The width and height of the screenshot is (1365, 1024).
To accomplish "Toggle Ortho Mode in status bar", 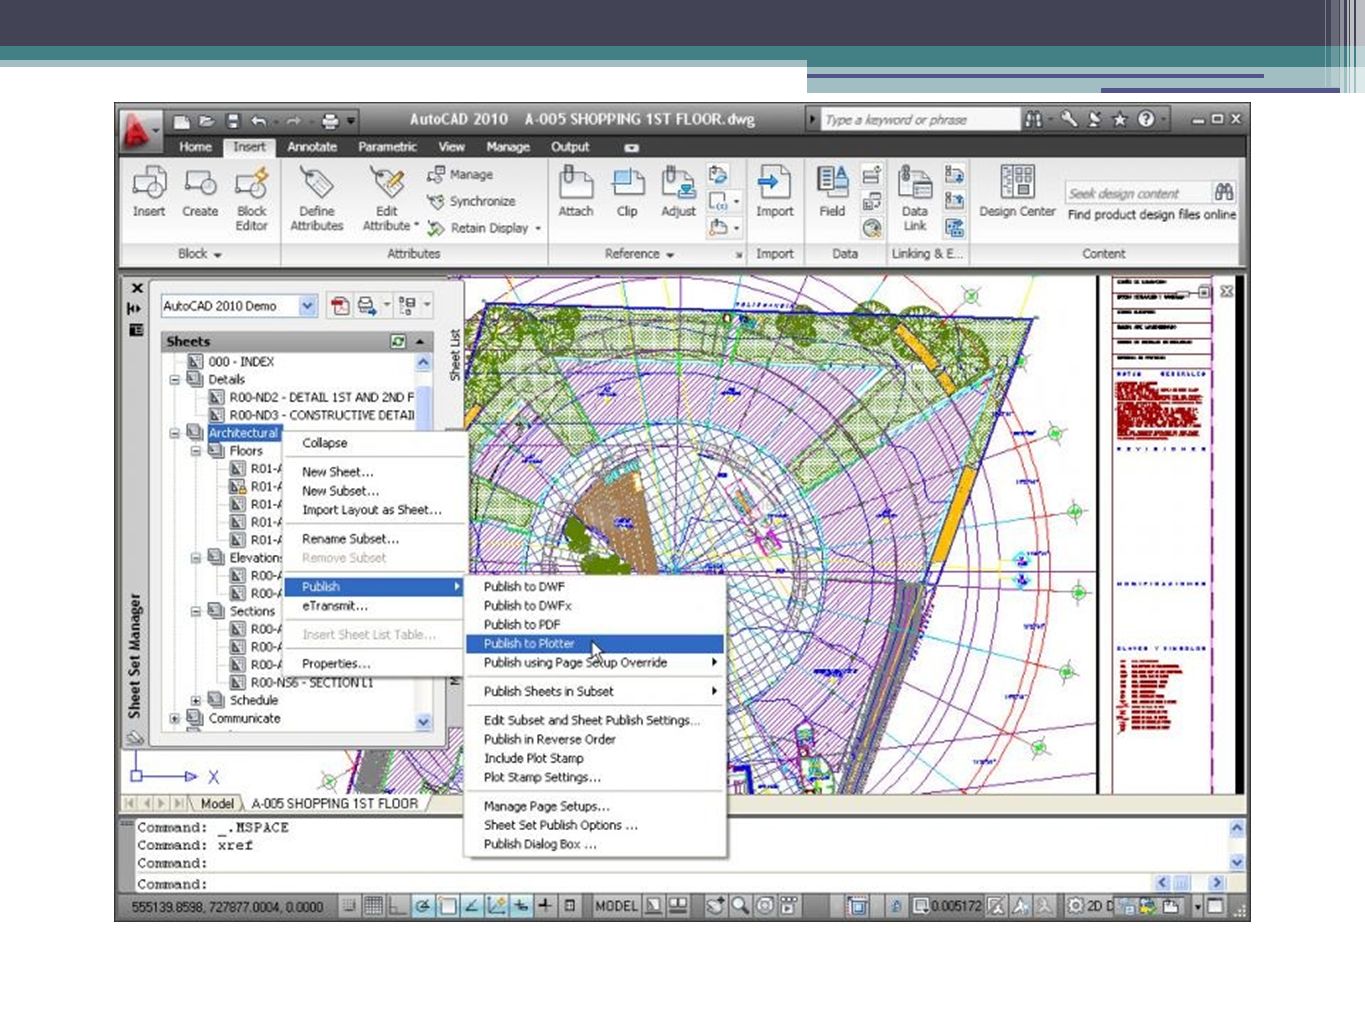I will [397, 906].
